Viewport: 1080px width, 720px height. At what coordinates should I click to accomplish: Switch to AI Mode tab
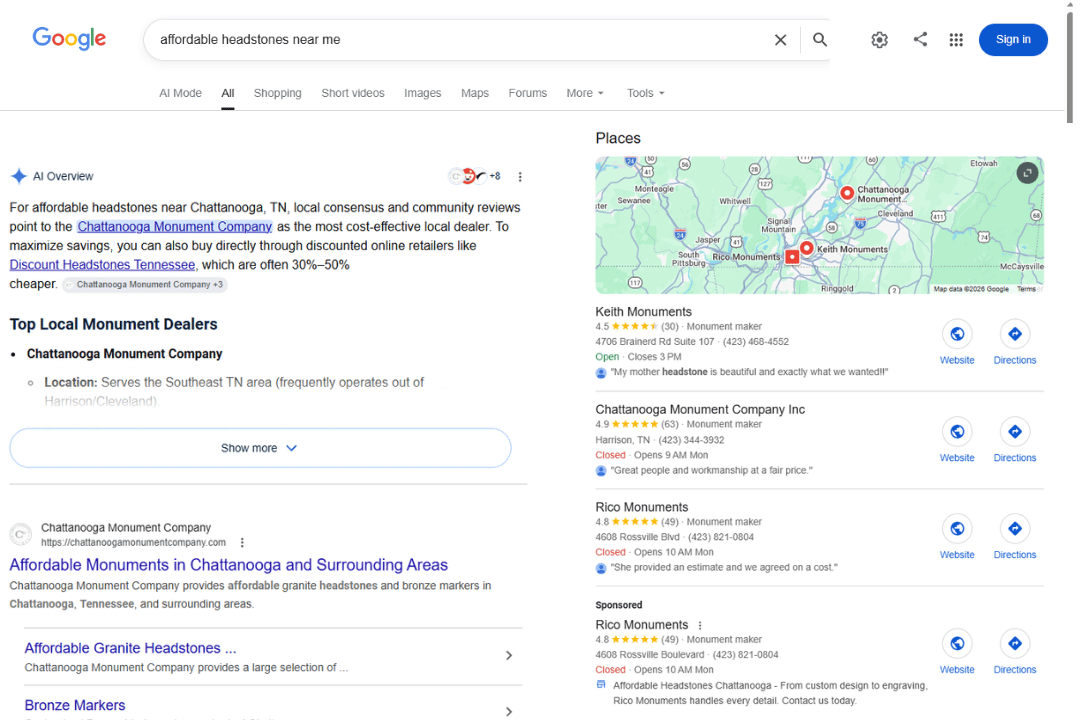pyautogui.click(x=180, y=93)
